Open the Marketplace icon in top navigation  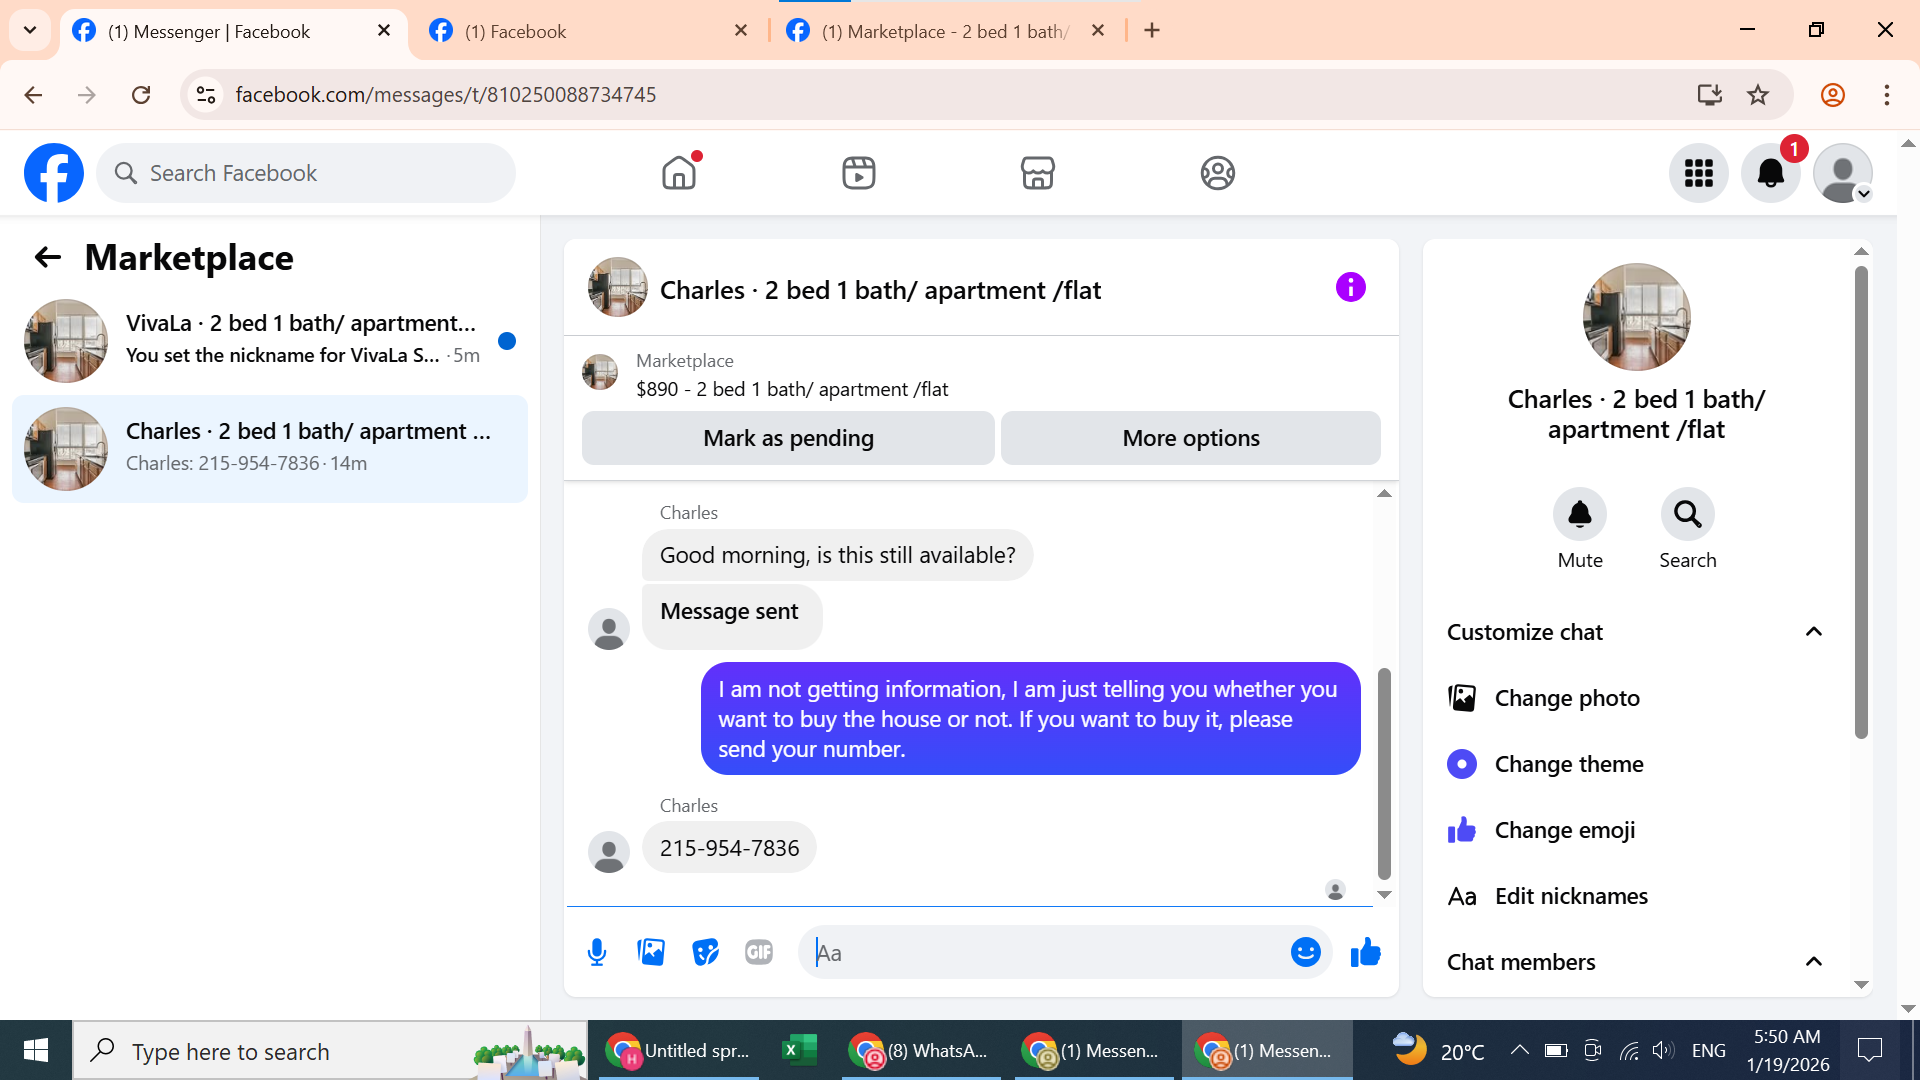click(x=1037, y=173)
